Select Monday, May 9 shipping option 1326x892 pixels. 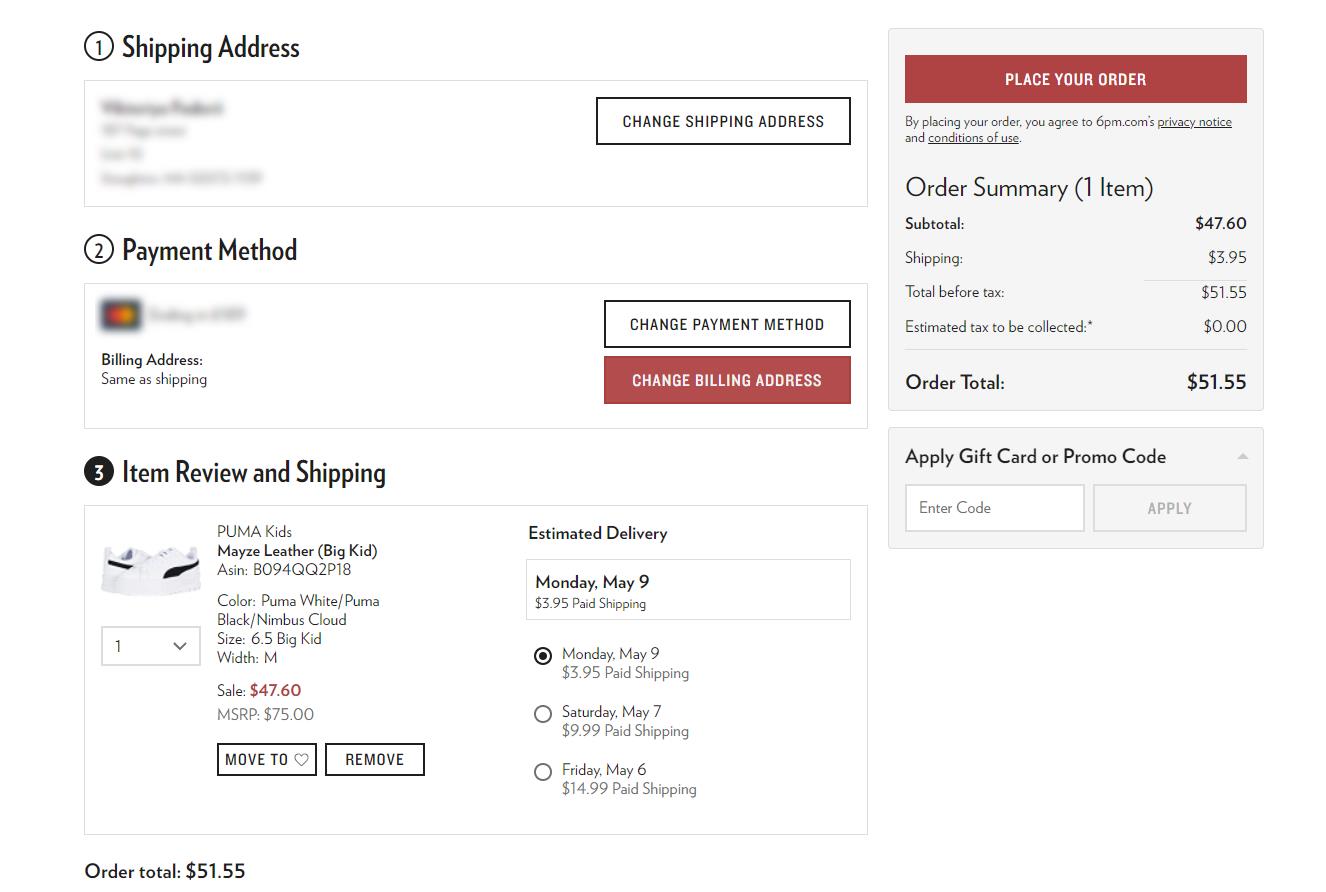(x=543, y=656)
